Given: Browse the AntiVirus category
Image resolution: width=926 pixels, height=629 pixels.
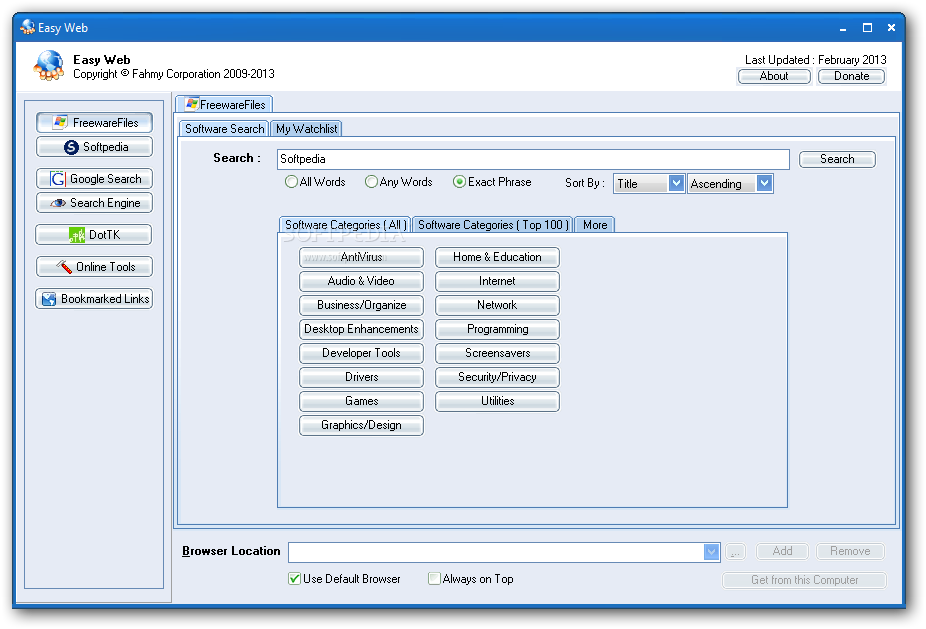Looking at the screenshot, I should coord(361,258).
